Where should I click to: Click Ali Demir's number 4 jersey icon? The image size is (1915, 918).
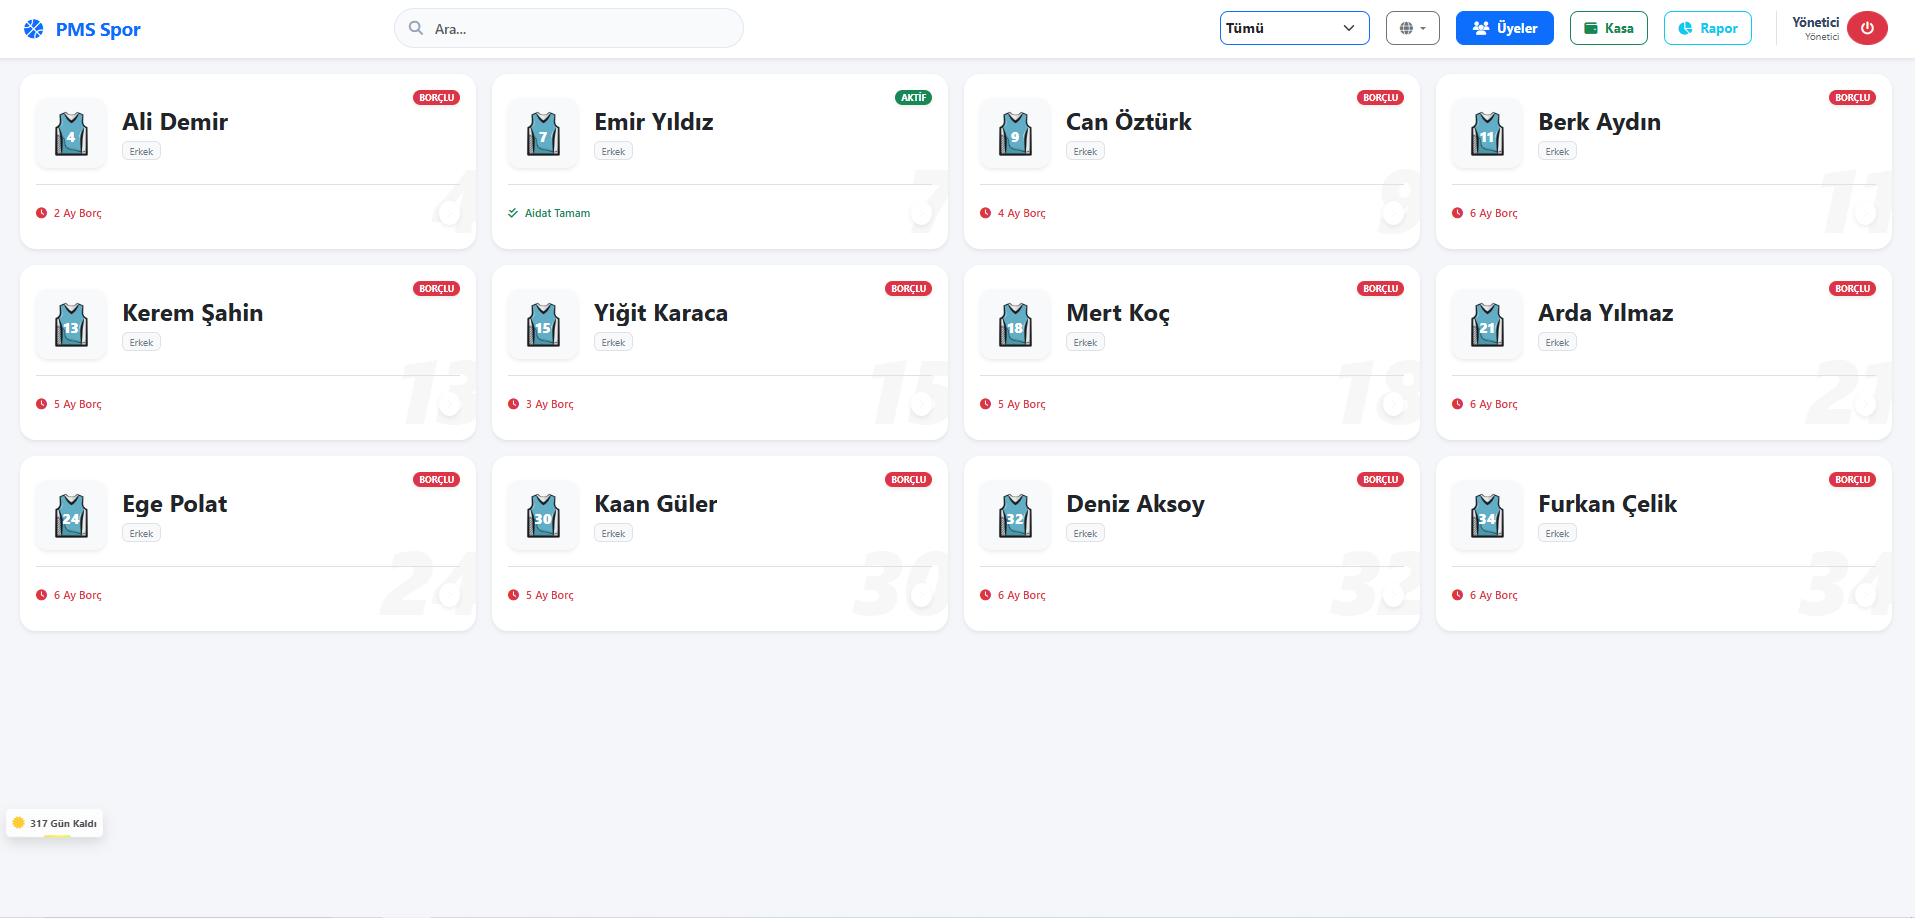pos(71,133)
